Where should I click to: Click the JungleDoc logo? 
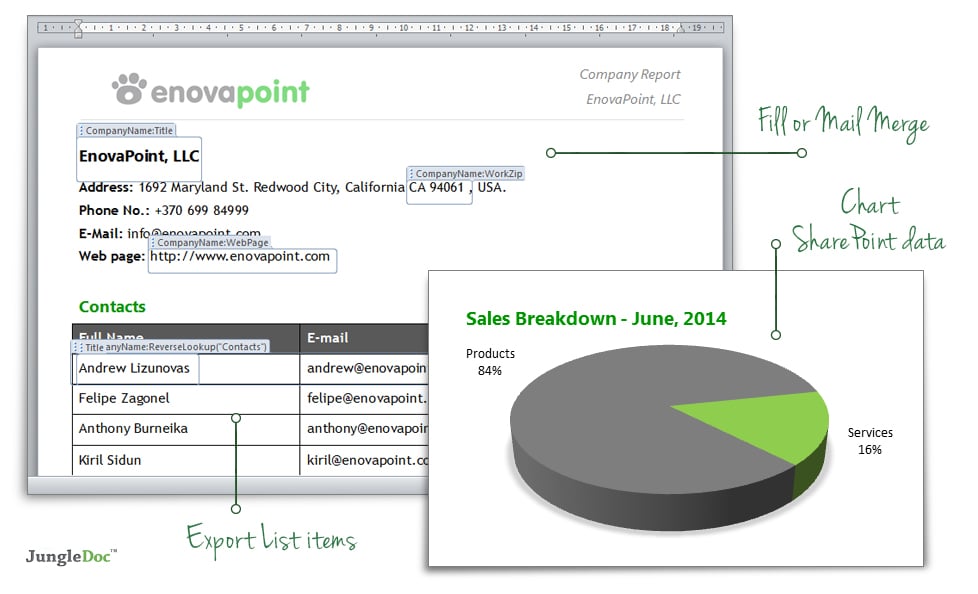point(71,556)
